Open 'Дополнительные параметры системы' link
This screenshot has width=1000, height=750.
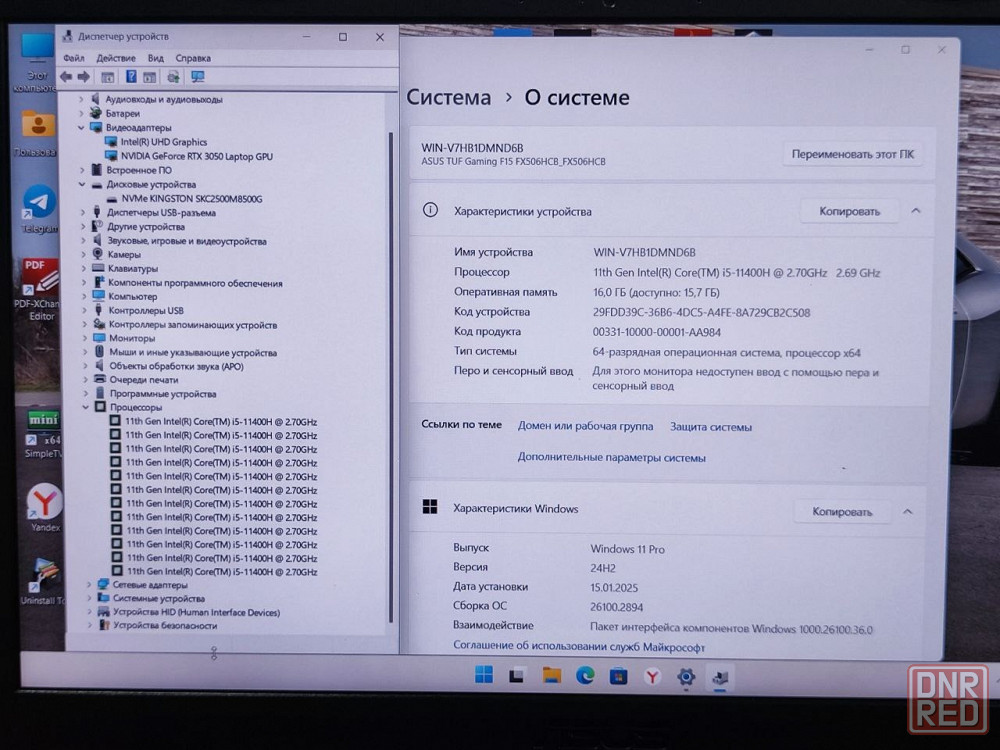(x=611, y=457)
